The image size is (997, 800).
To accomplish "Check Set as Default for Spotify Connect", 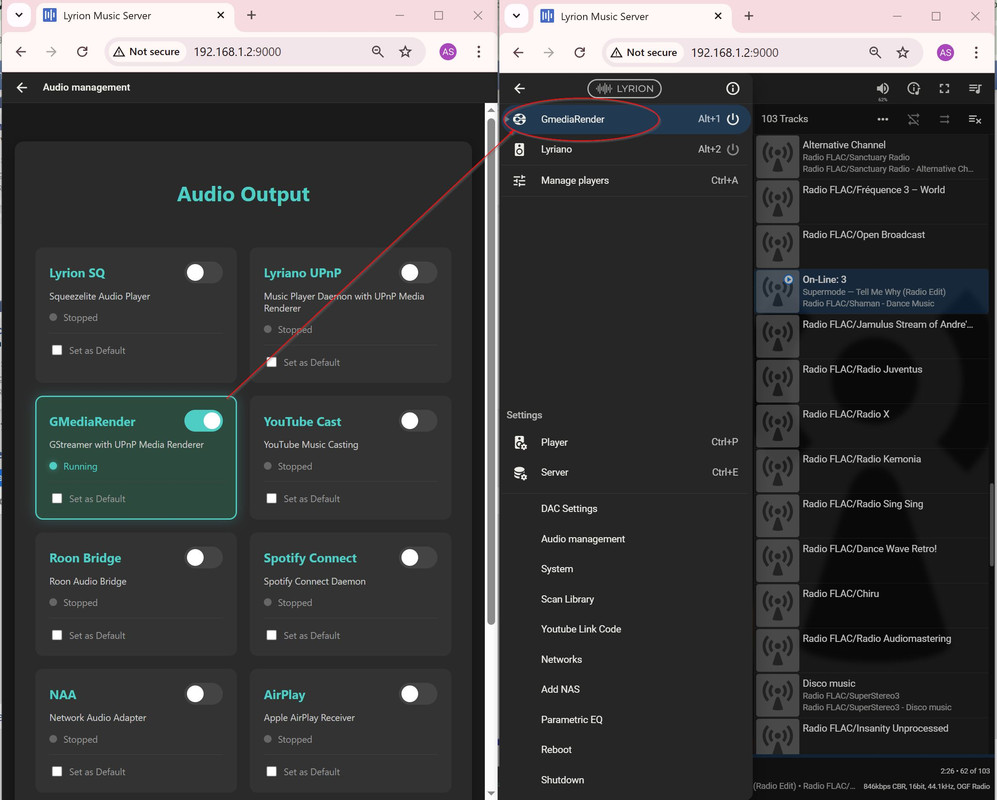I will coord(272,635).
